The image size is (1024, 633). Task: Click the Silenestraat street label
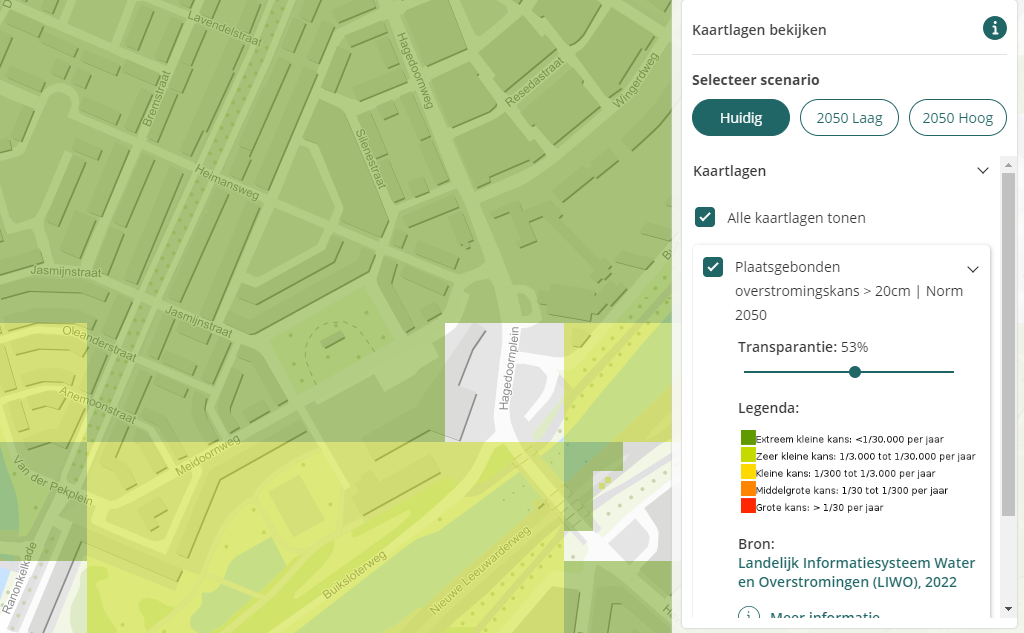coord(370,159)
